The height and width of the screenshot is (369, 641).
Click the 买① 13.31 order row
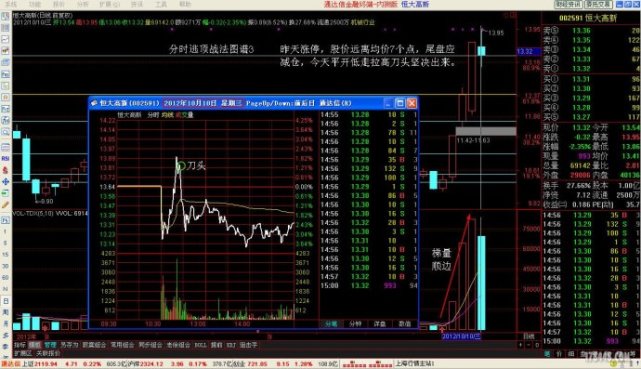tap(592, 79)
